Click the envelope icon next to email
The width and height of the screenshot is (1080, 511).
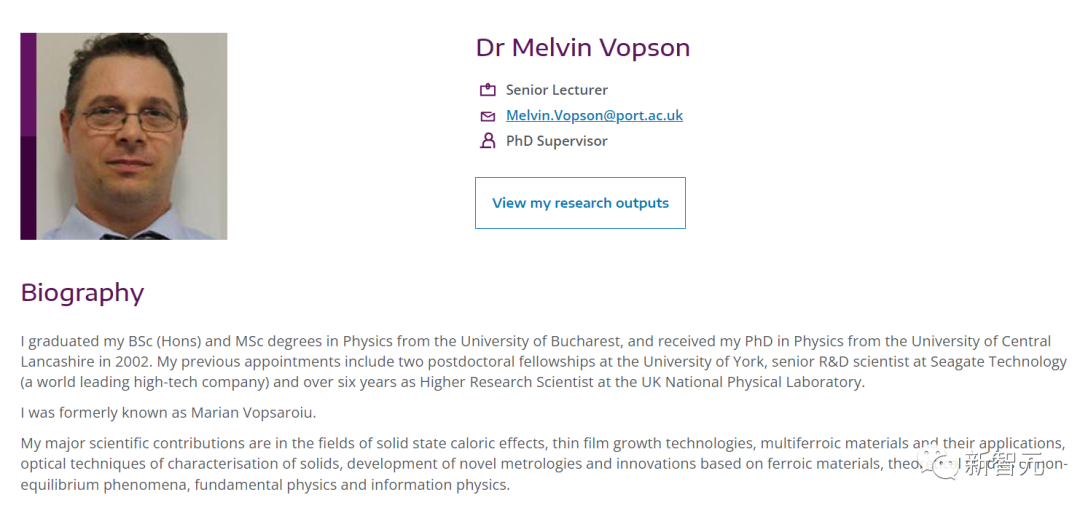[x=488, y=116]
